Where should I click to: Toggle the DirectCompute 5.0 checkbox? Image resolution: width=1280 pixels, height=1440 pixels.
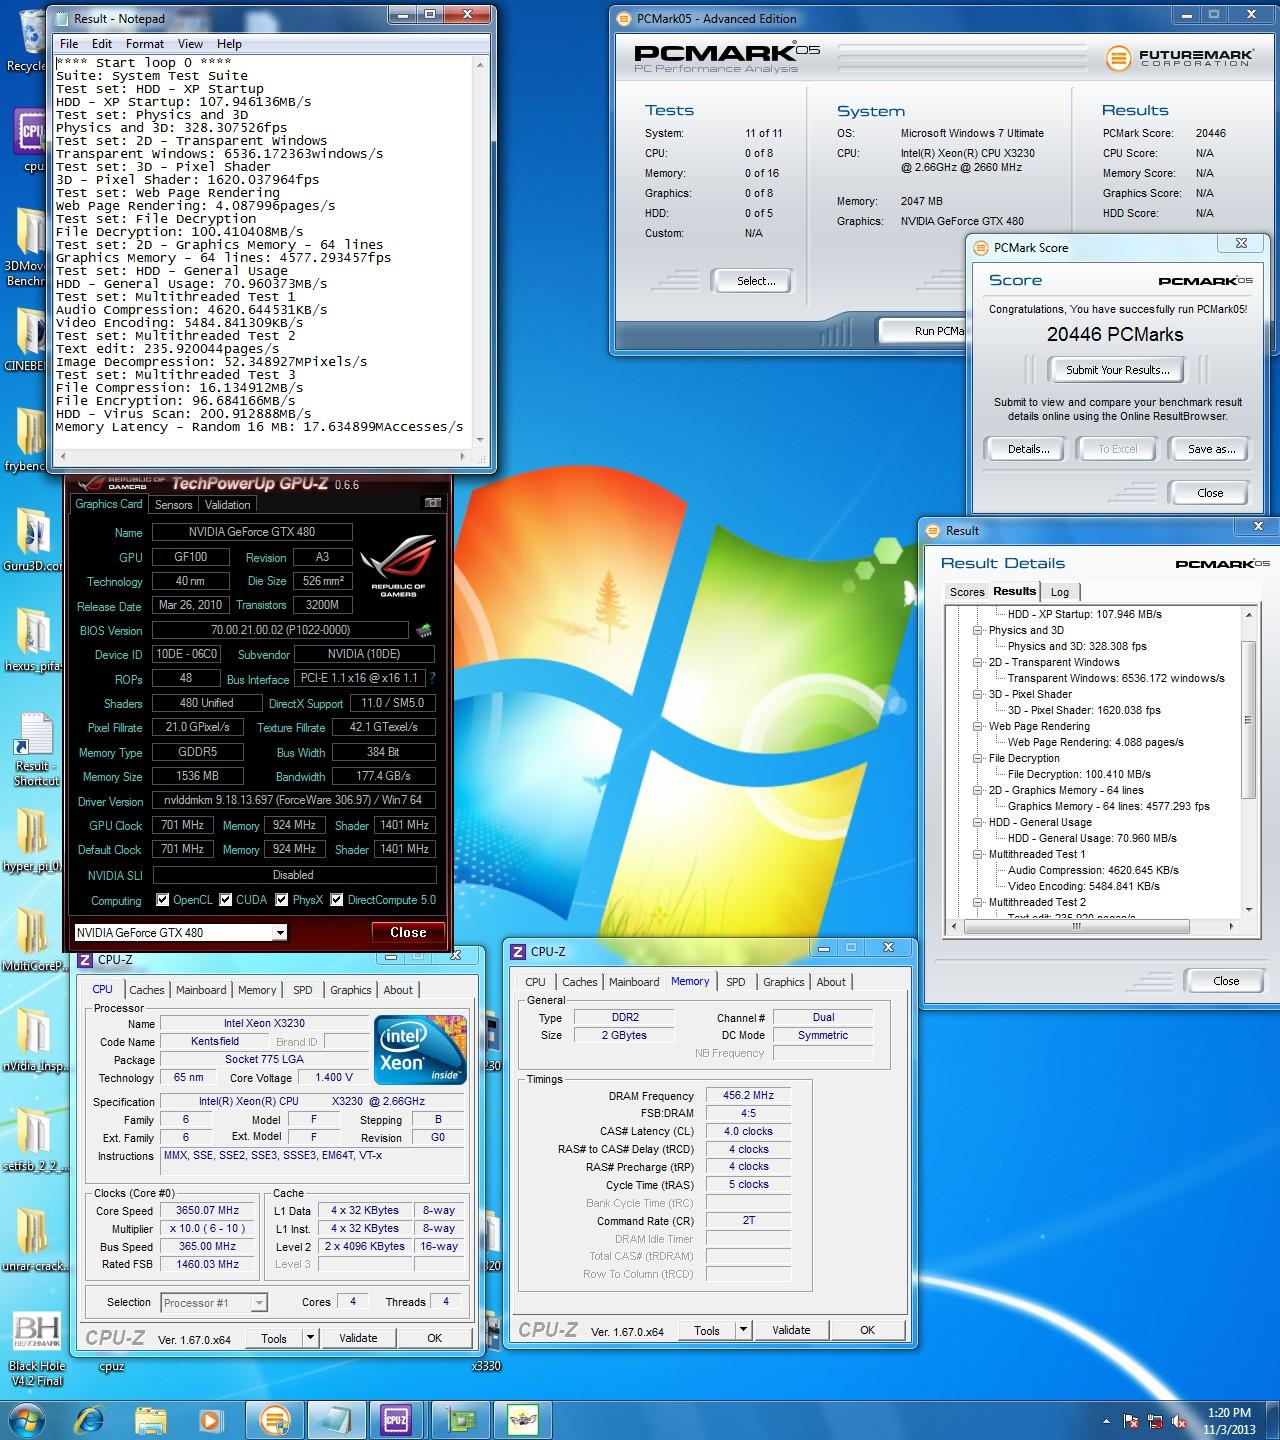pos(336,900)
